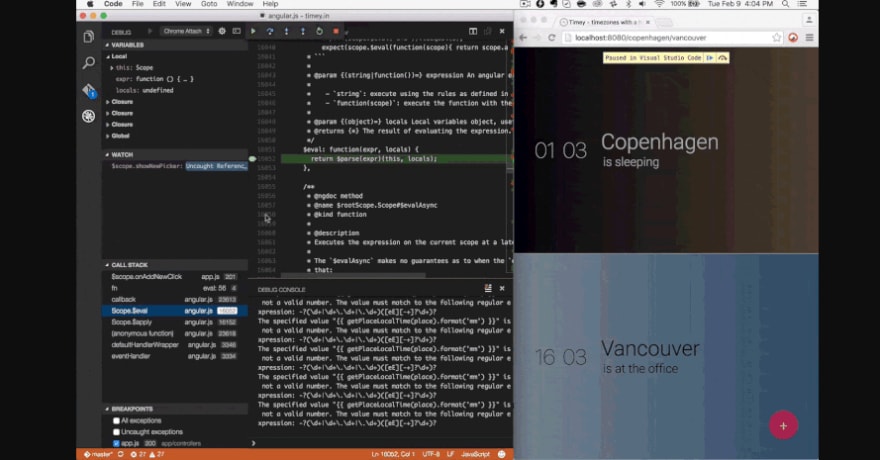Click the greyed start debugging arrow

click(x=150, y=31)
